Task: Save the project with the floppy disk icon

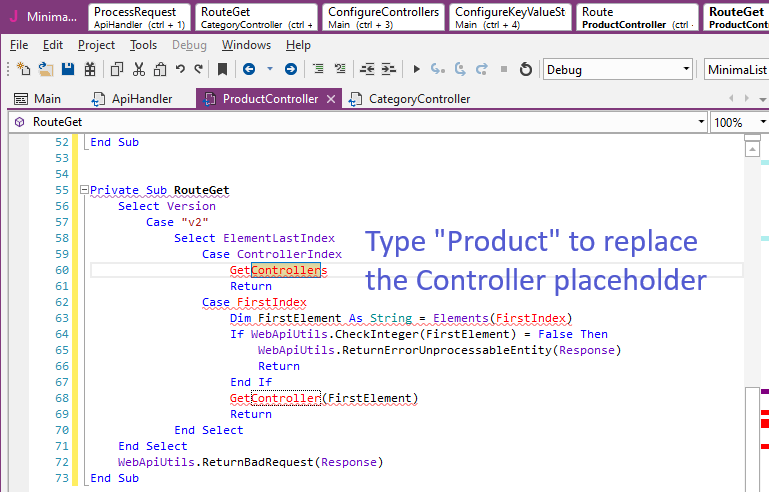Action: pos(68,69)
